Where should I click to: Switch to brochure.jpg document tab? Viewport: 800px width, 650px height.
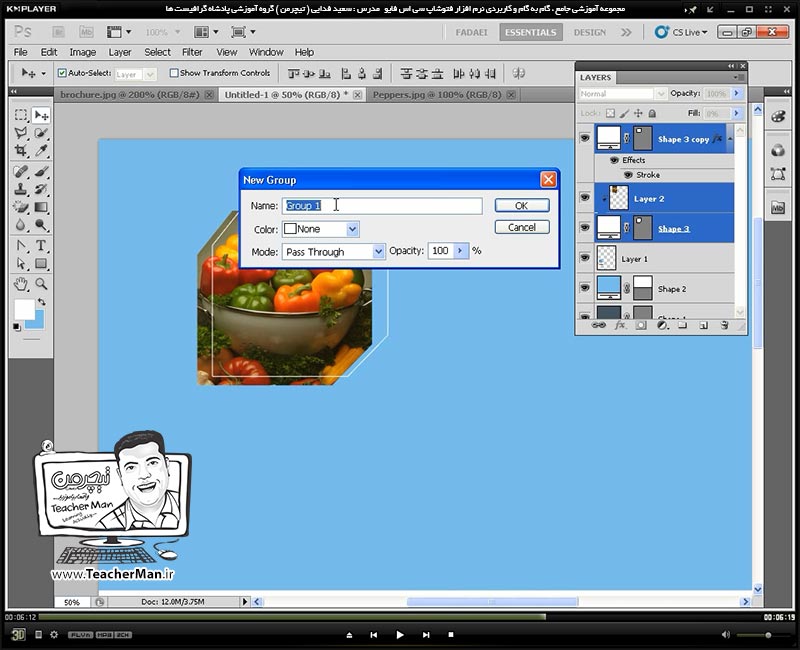pos(130,95)
